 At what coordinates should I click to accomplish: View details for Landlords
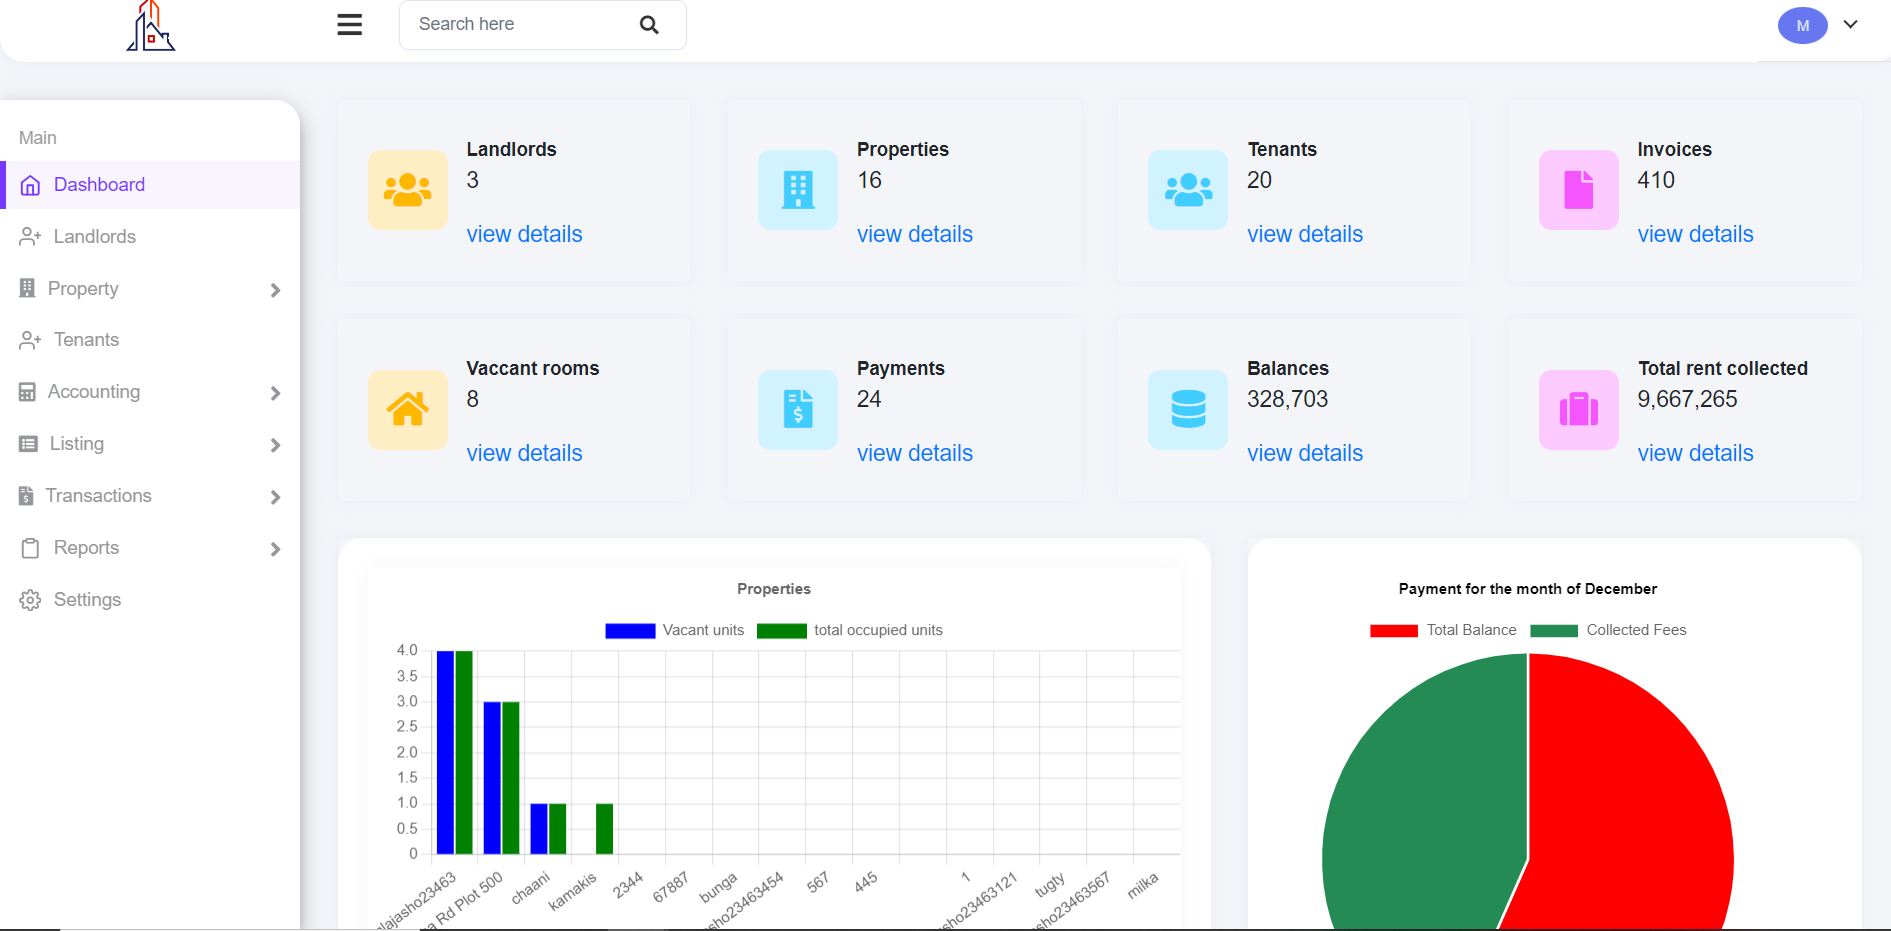coord(524,234)
